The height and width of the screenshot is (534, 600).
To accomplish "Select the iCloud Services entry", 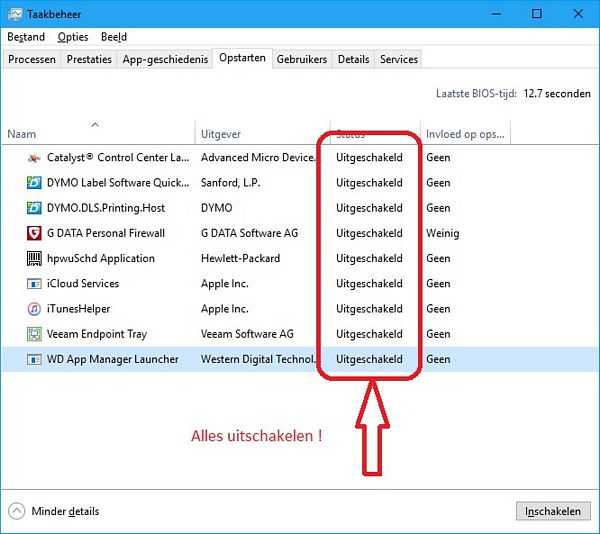I will click(x=83, y=284).
